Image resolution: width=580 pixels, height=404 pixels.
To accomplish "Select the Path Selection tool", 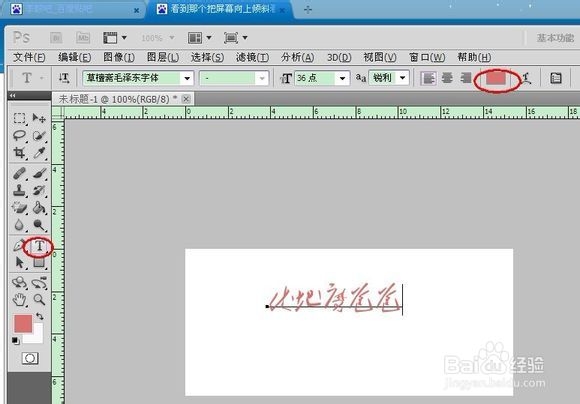I will (x=19, y=263).
